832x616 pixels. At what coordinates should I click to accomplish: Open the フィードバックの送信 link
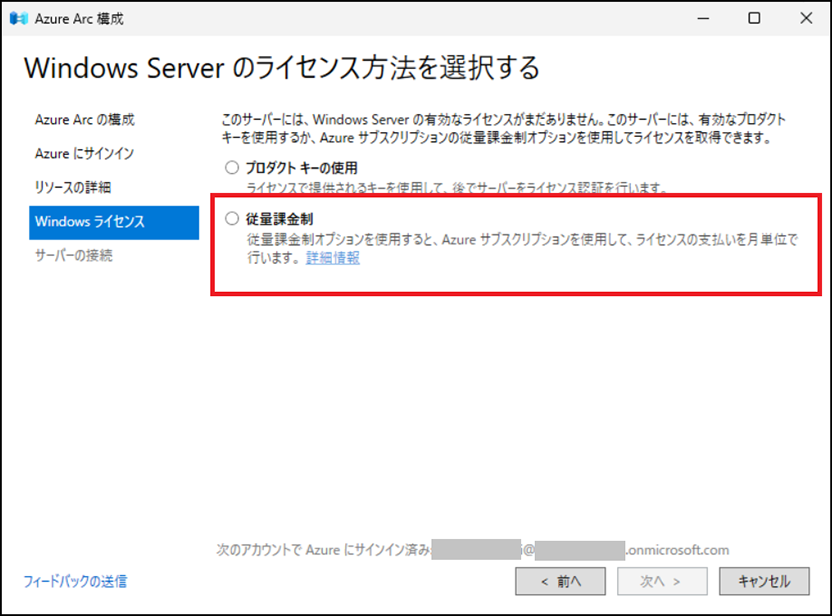[75, 582]
